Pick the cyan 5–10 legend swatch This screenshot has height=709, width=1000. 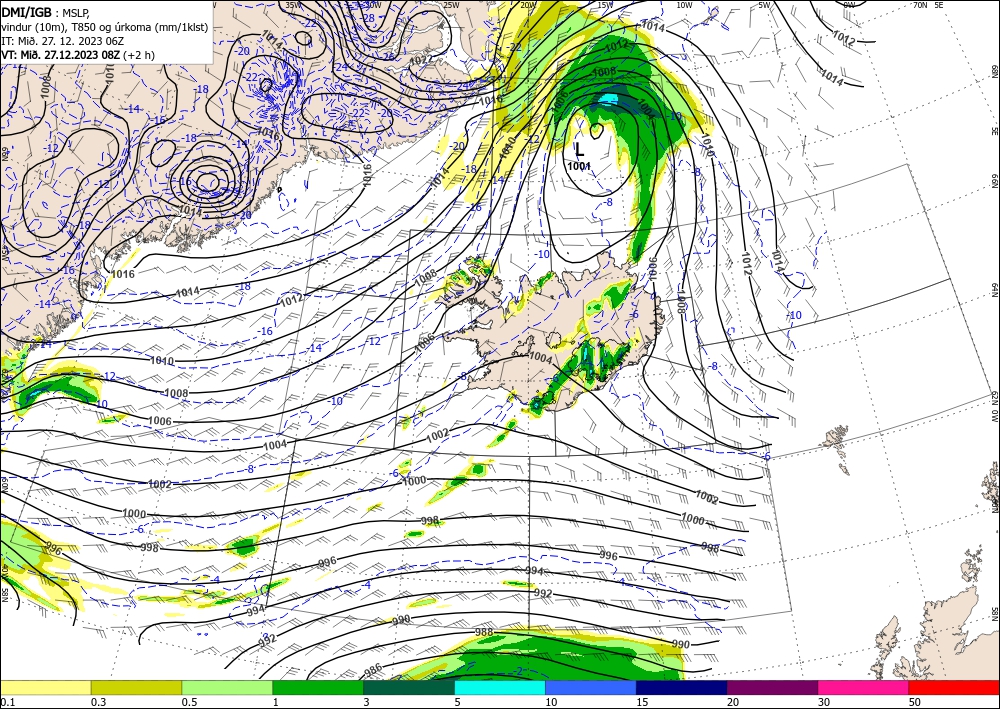[x=500, y=687]
